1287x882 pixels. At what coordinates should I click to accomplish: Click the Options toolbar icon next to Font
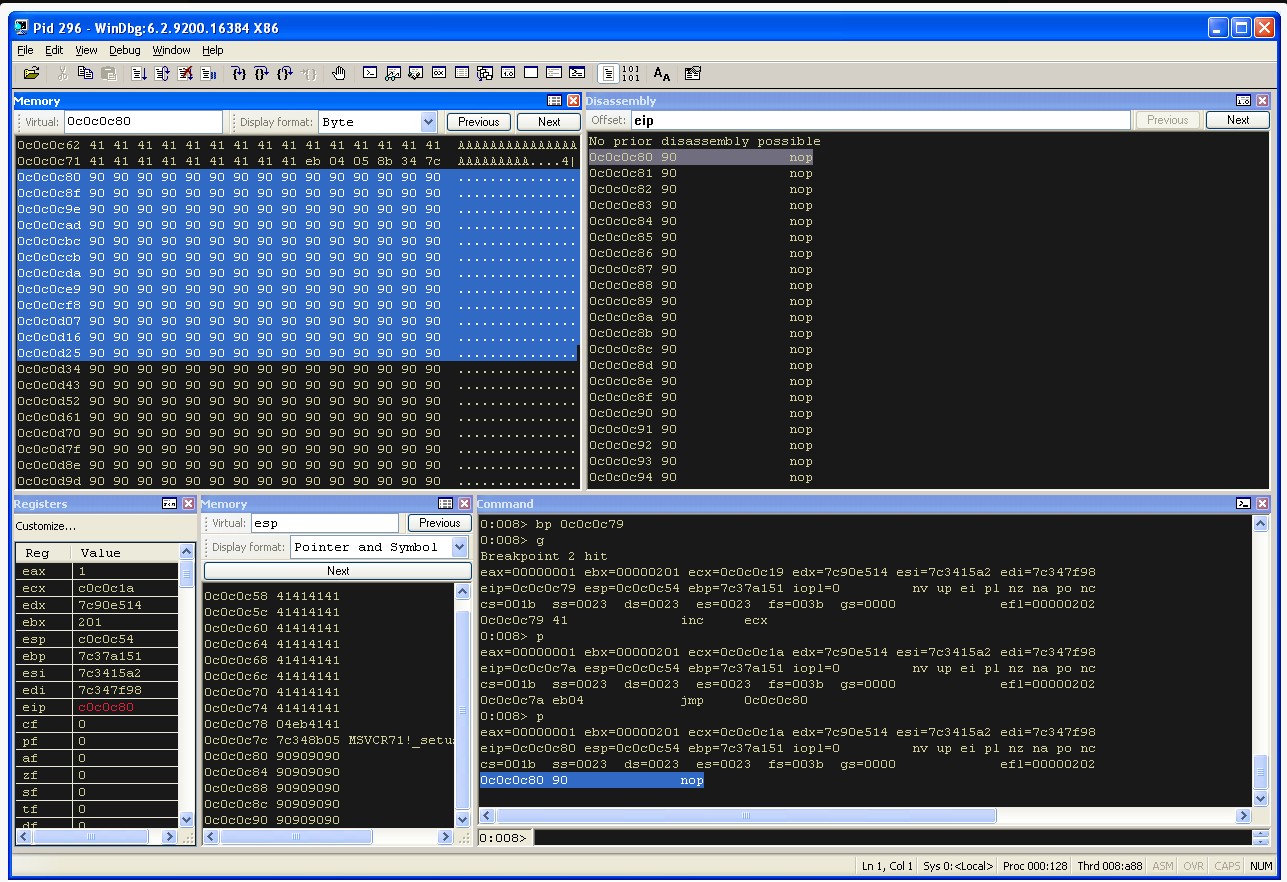click(692, 73)
